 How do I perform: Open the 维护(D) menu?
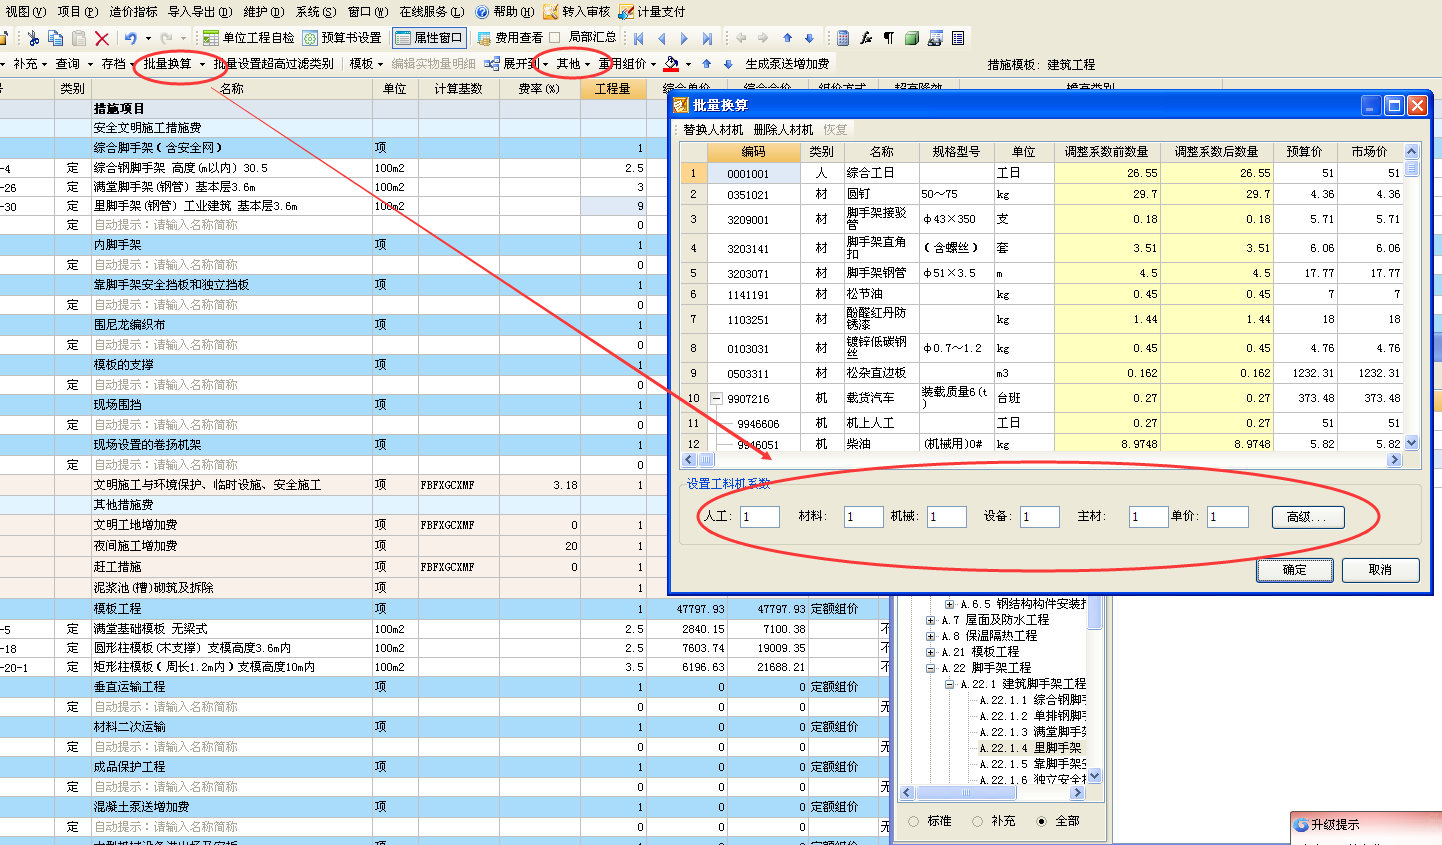click(265, 12)
